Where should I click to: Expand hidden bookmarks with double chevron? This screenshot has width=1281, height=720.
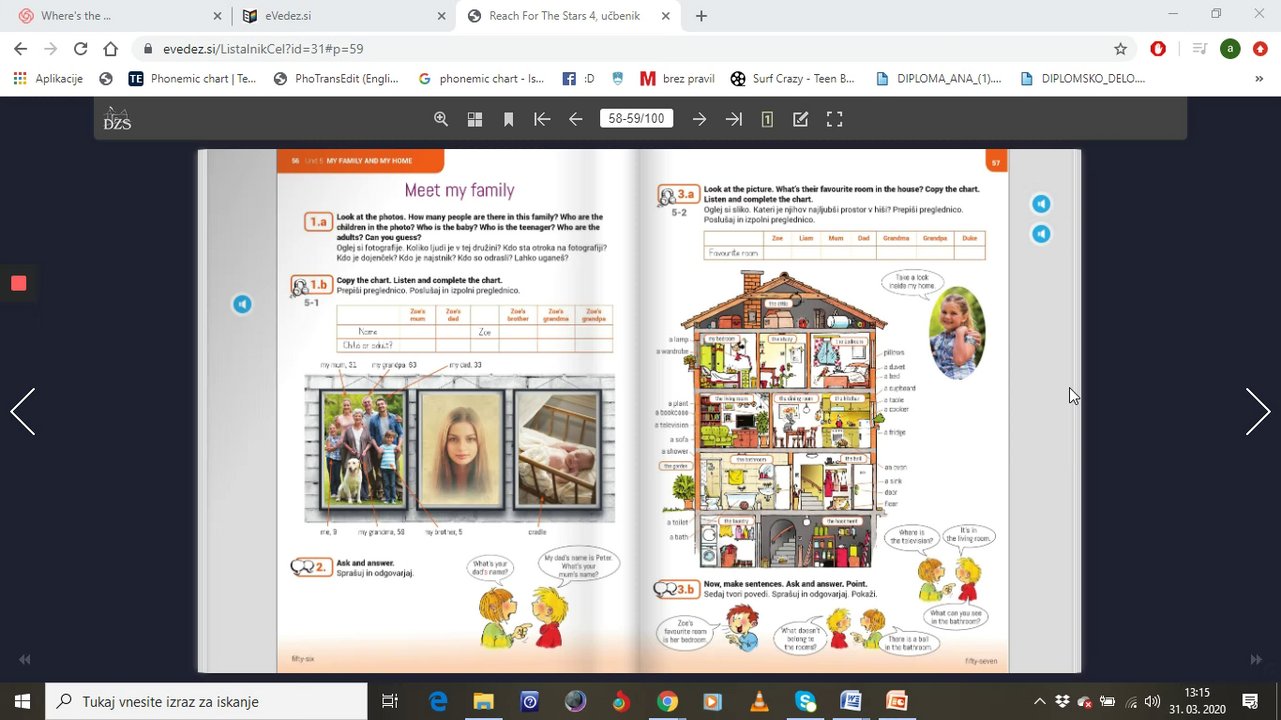pos(1258,78)
